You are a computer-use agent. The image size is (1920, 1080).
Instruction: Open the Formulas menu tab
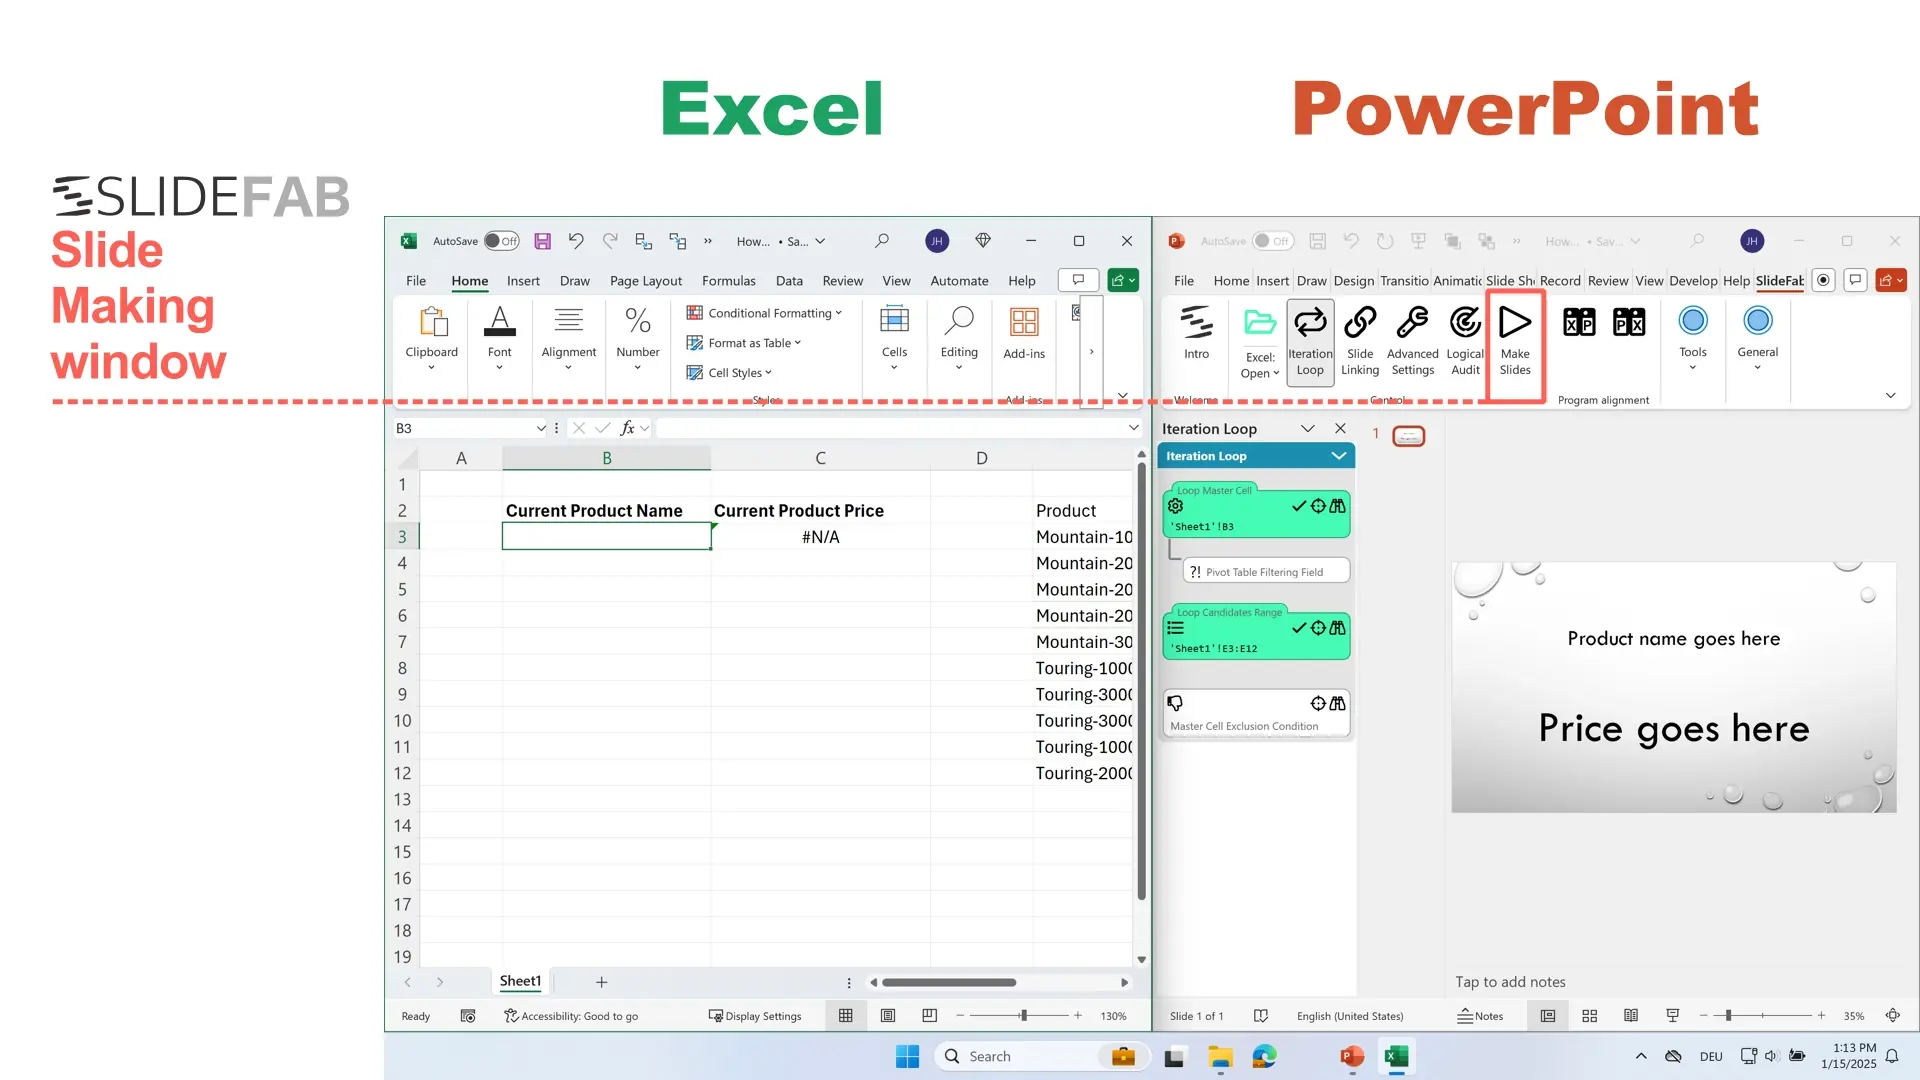coord(728,281)
